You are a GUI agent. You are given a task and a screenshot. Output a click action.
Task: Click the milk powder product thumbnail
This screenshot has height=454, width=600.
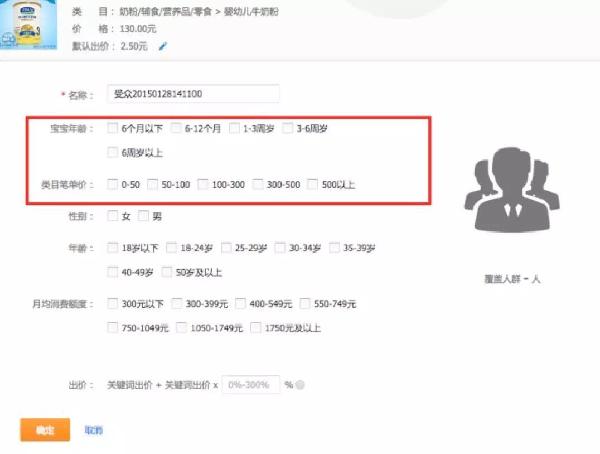click(28, 24)
